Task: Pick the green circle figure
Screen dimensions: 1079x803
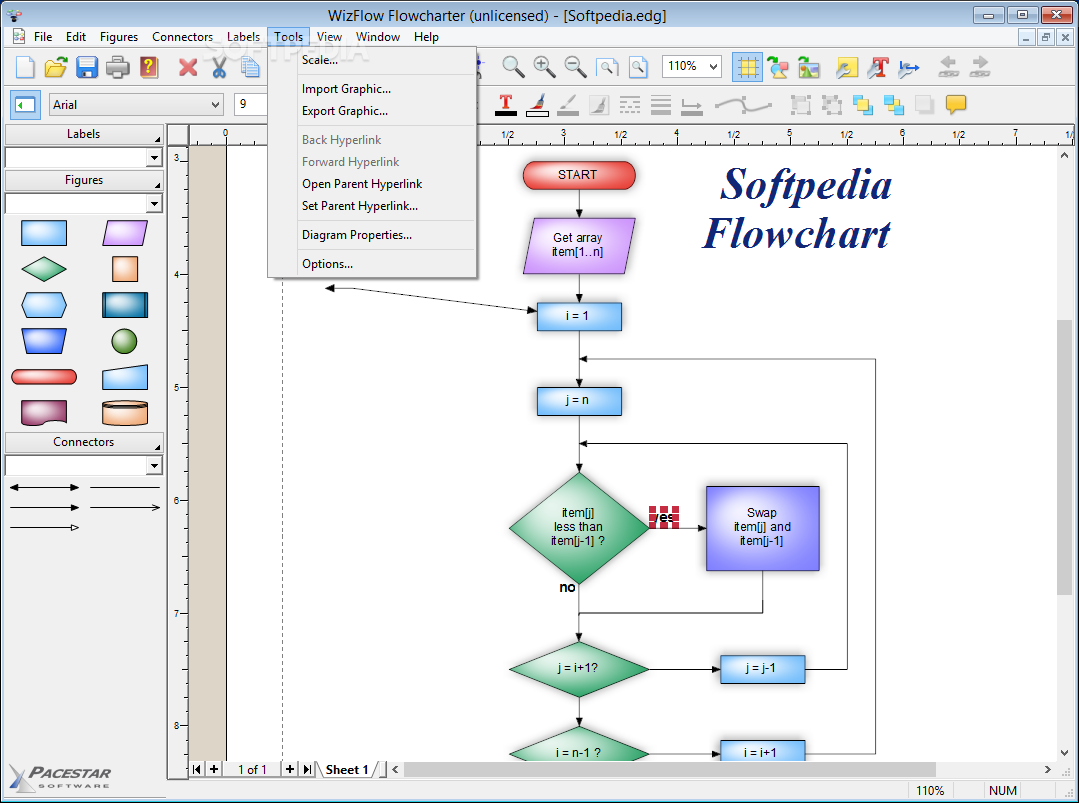Action: [125, 341]
